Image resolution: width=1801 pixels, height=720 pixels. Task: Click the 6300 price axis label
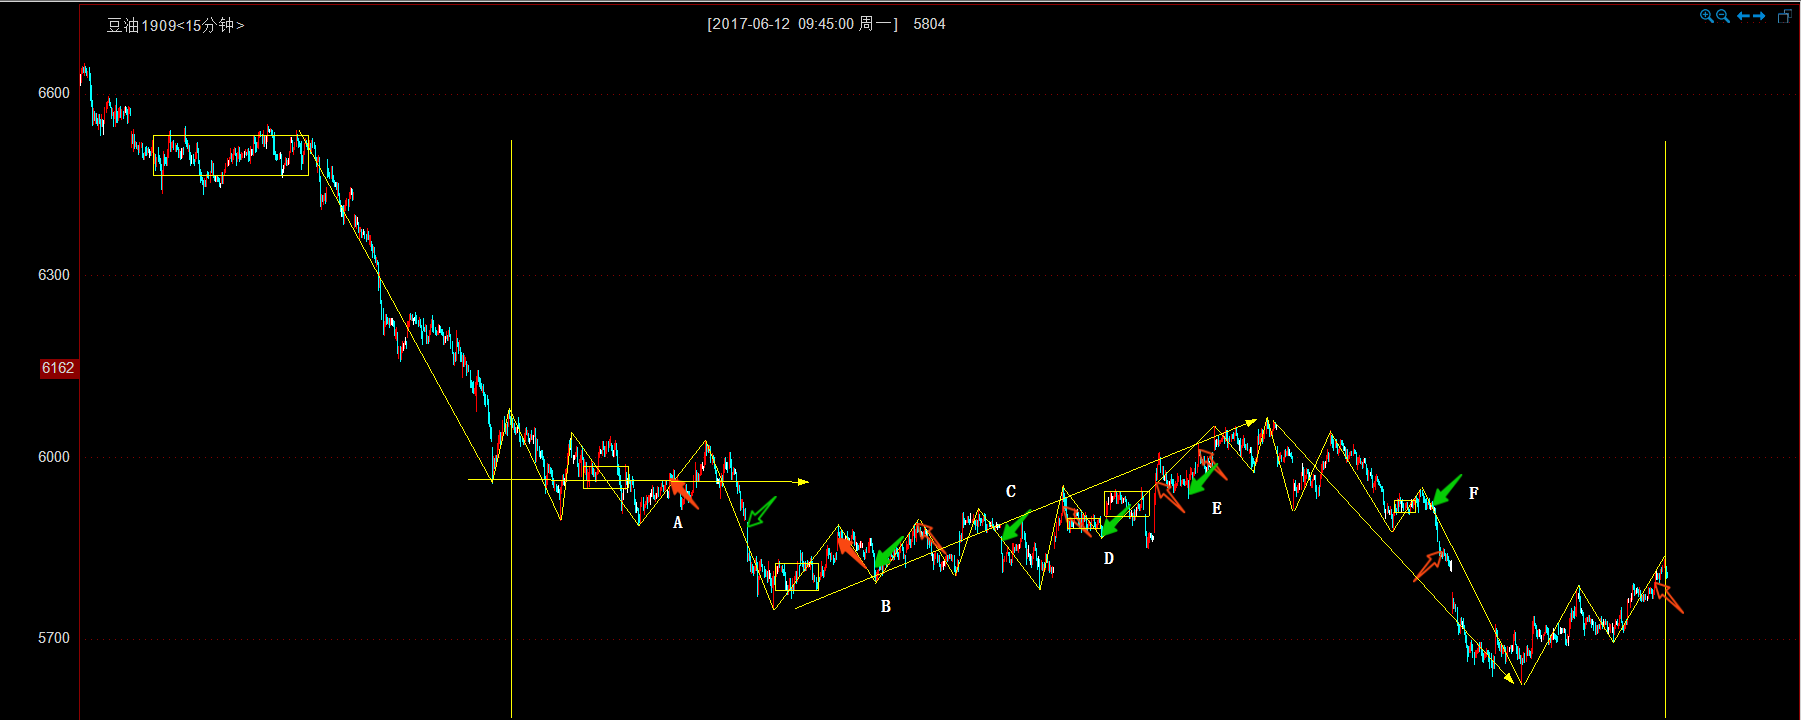pyautogui.click(x=54, y=275)
